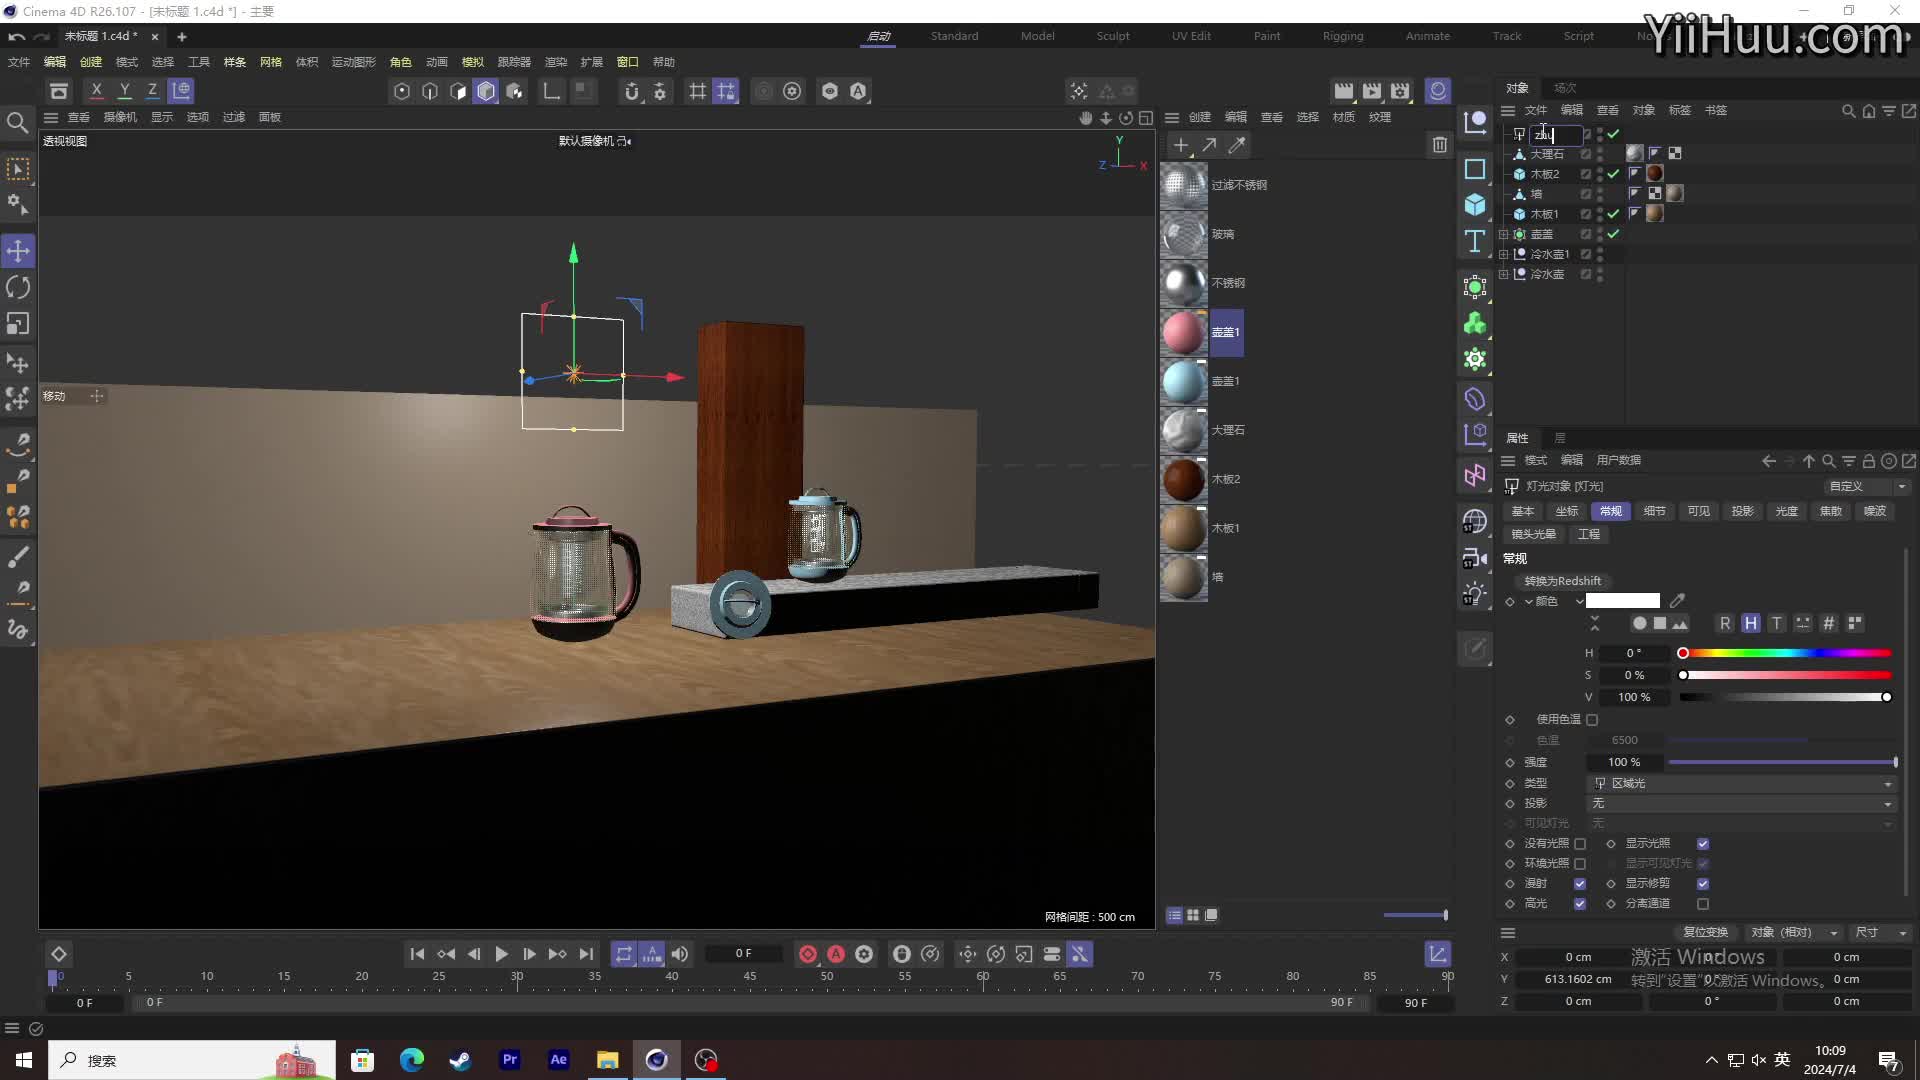Add a text object with the T icon
1920x1080 pixels.
pos(1475,241)
